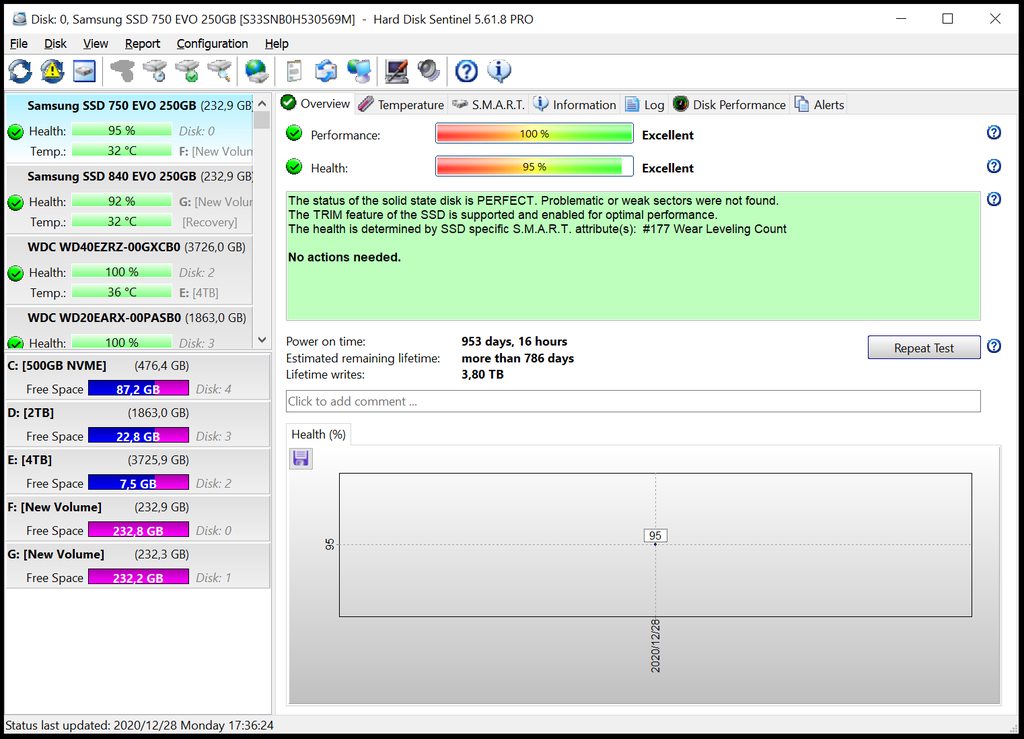1024x739 pixels.
Task: Open the Report menu
Action: pyautogui.click(x=142, y=44)
